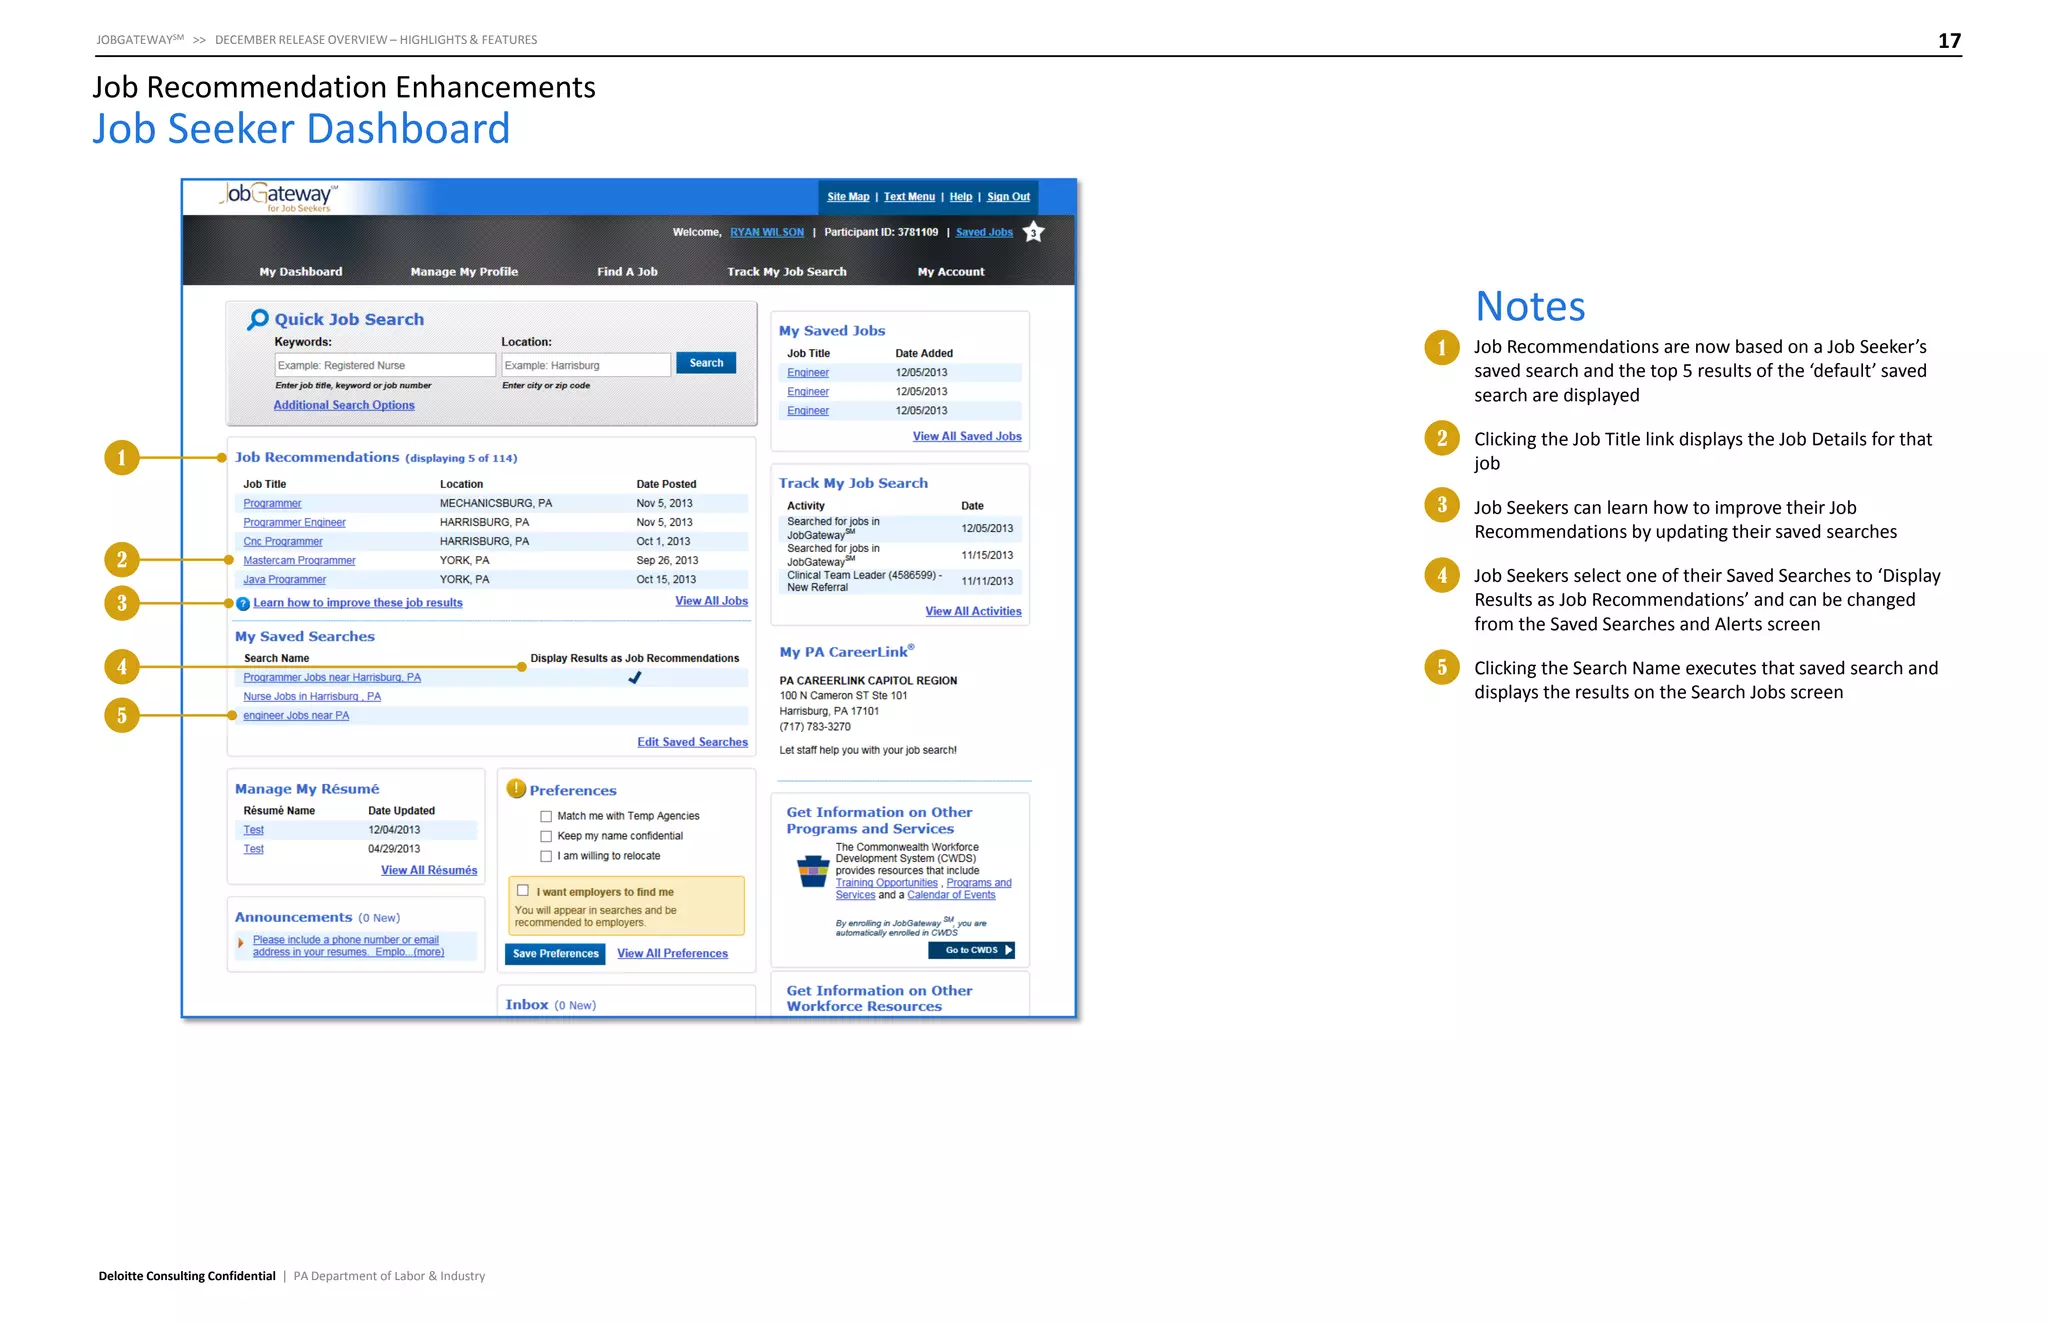Check Keep my name confidential
Viewport: 2048px width, 1325px height.
tap(546, 836)
